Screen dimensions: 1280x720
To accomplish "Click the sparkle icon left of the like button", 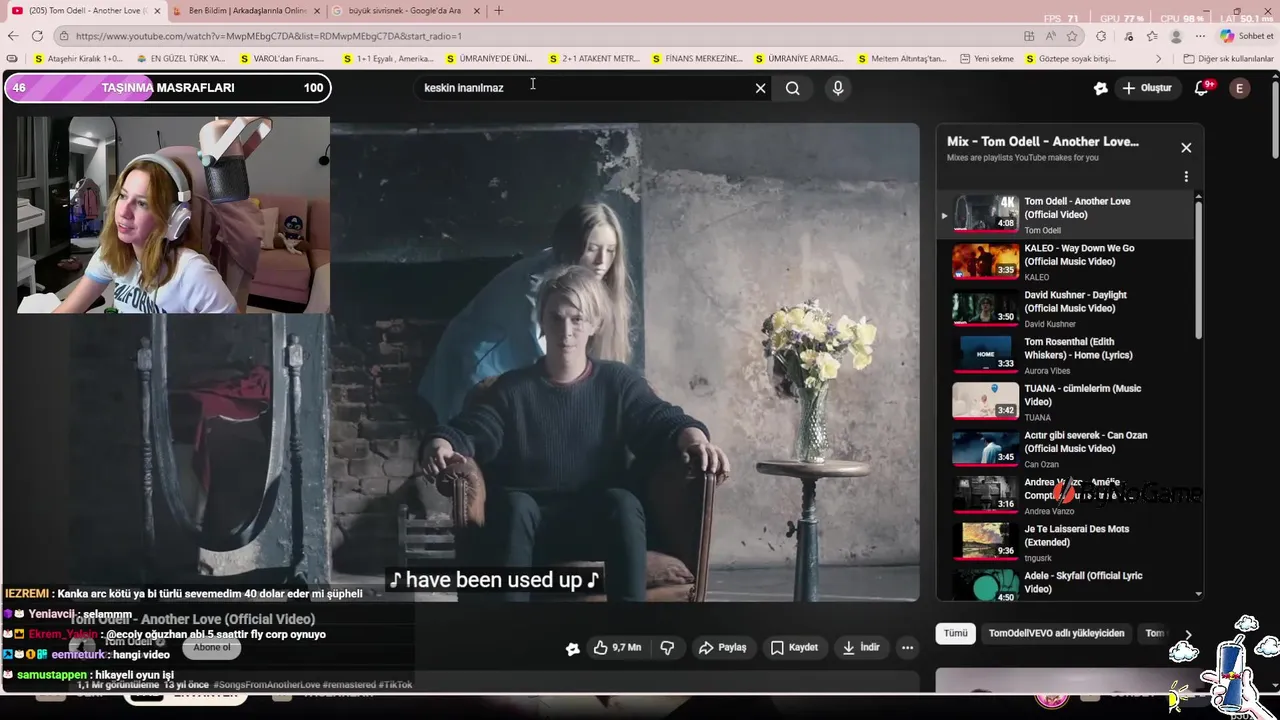I will (x=572, y=648).
